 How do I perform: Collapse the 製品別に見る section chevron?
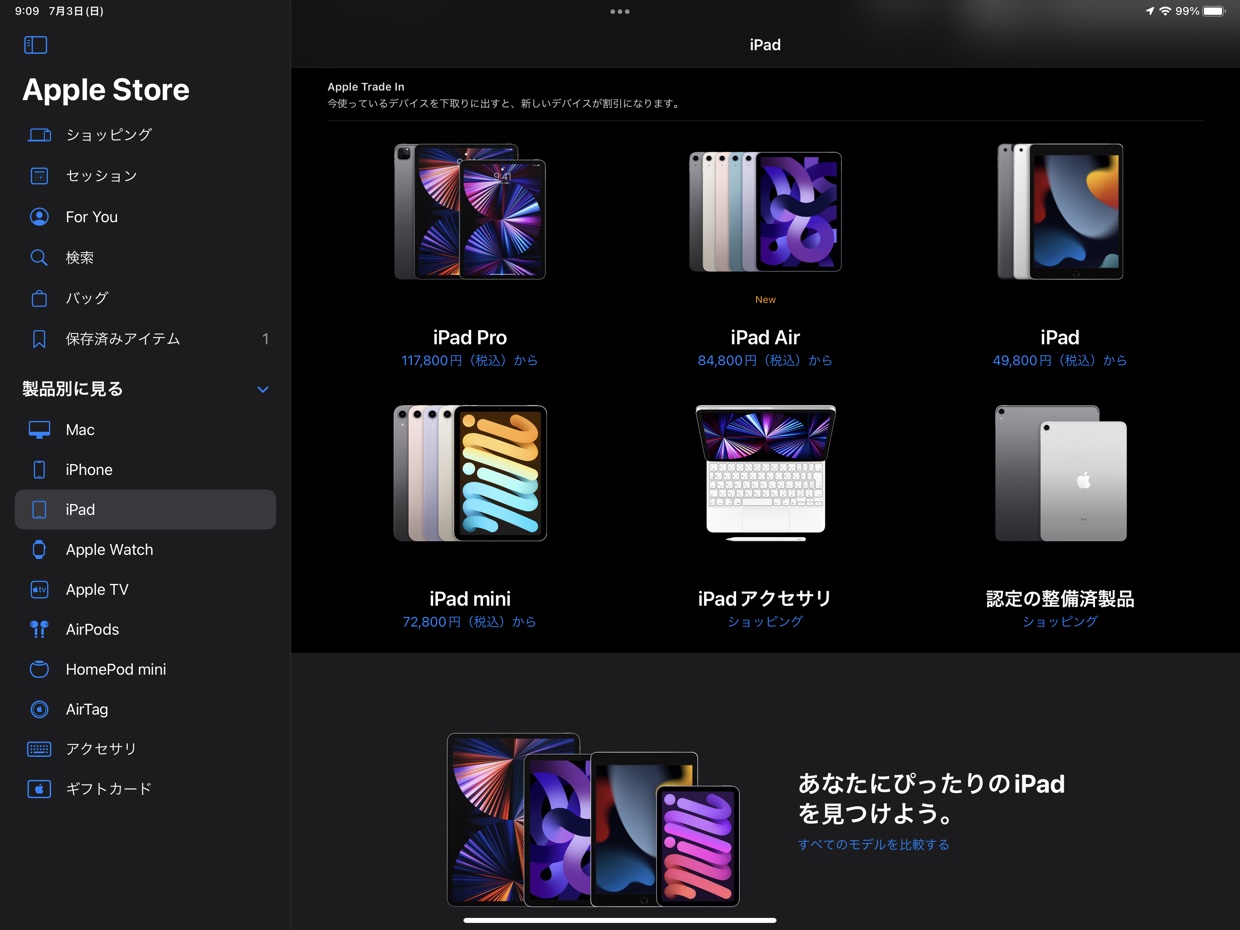(x=263, y=390)
